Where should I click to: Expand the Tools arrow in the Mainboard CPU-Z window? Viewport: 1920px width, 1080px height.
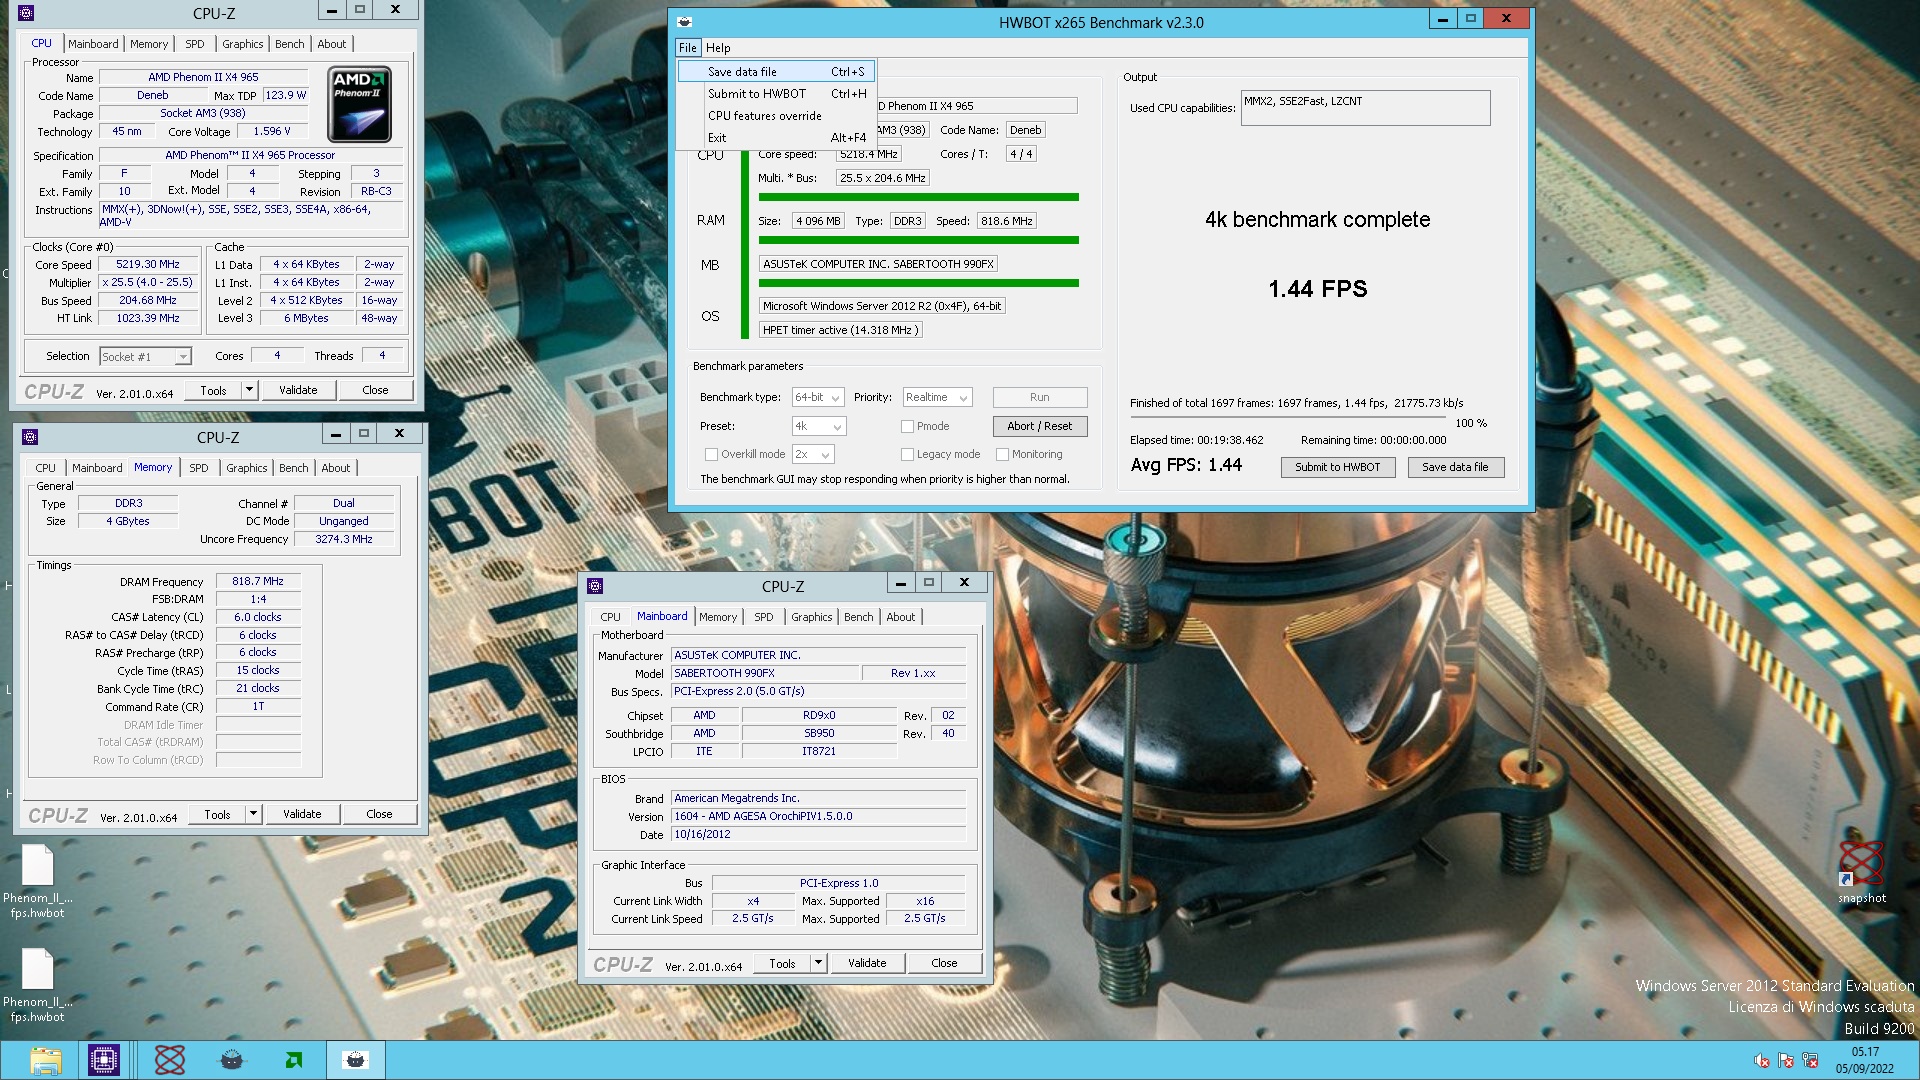[818, 963]
